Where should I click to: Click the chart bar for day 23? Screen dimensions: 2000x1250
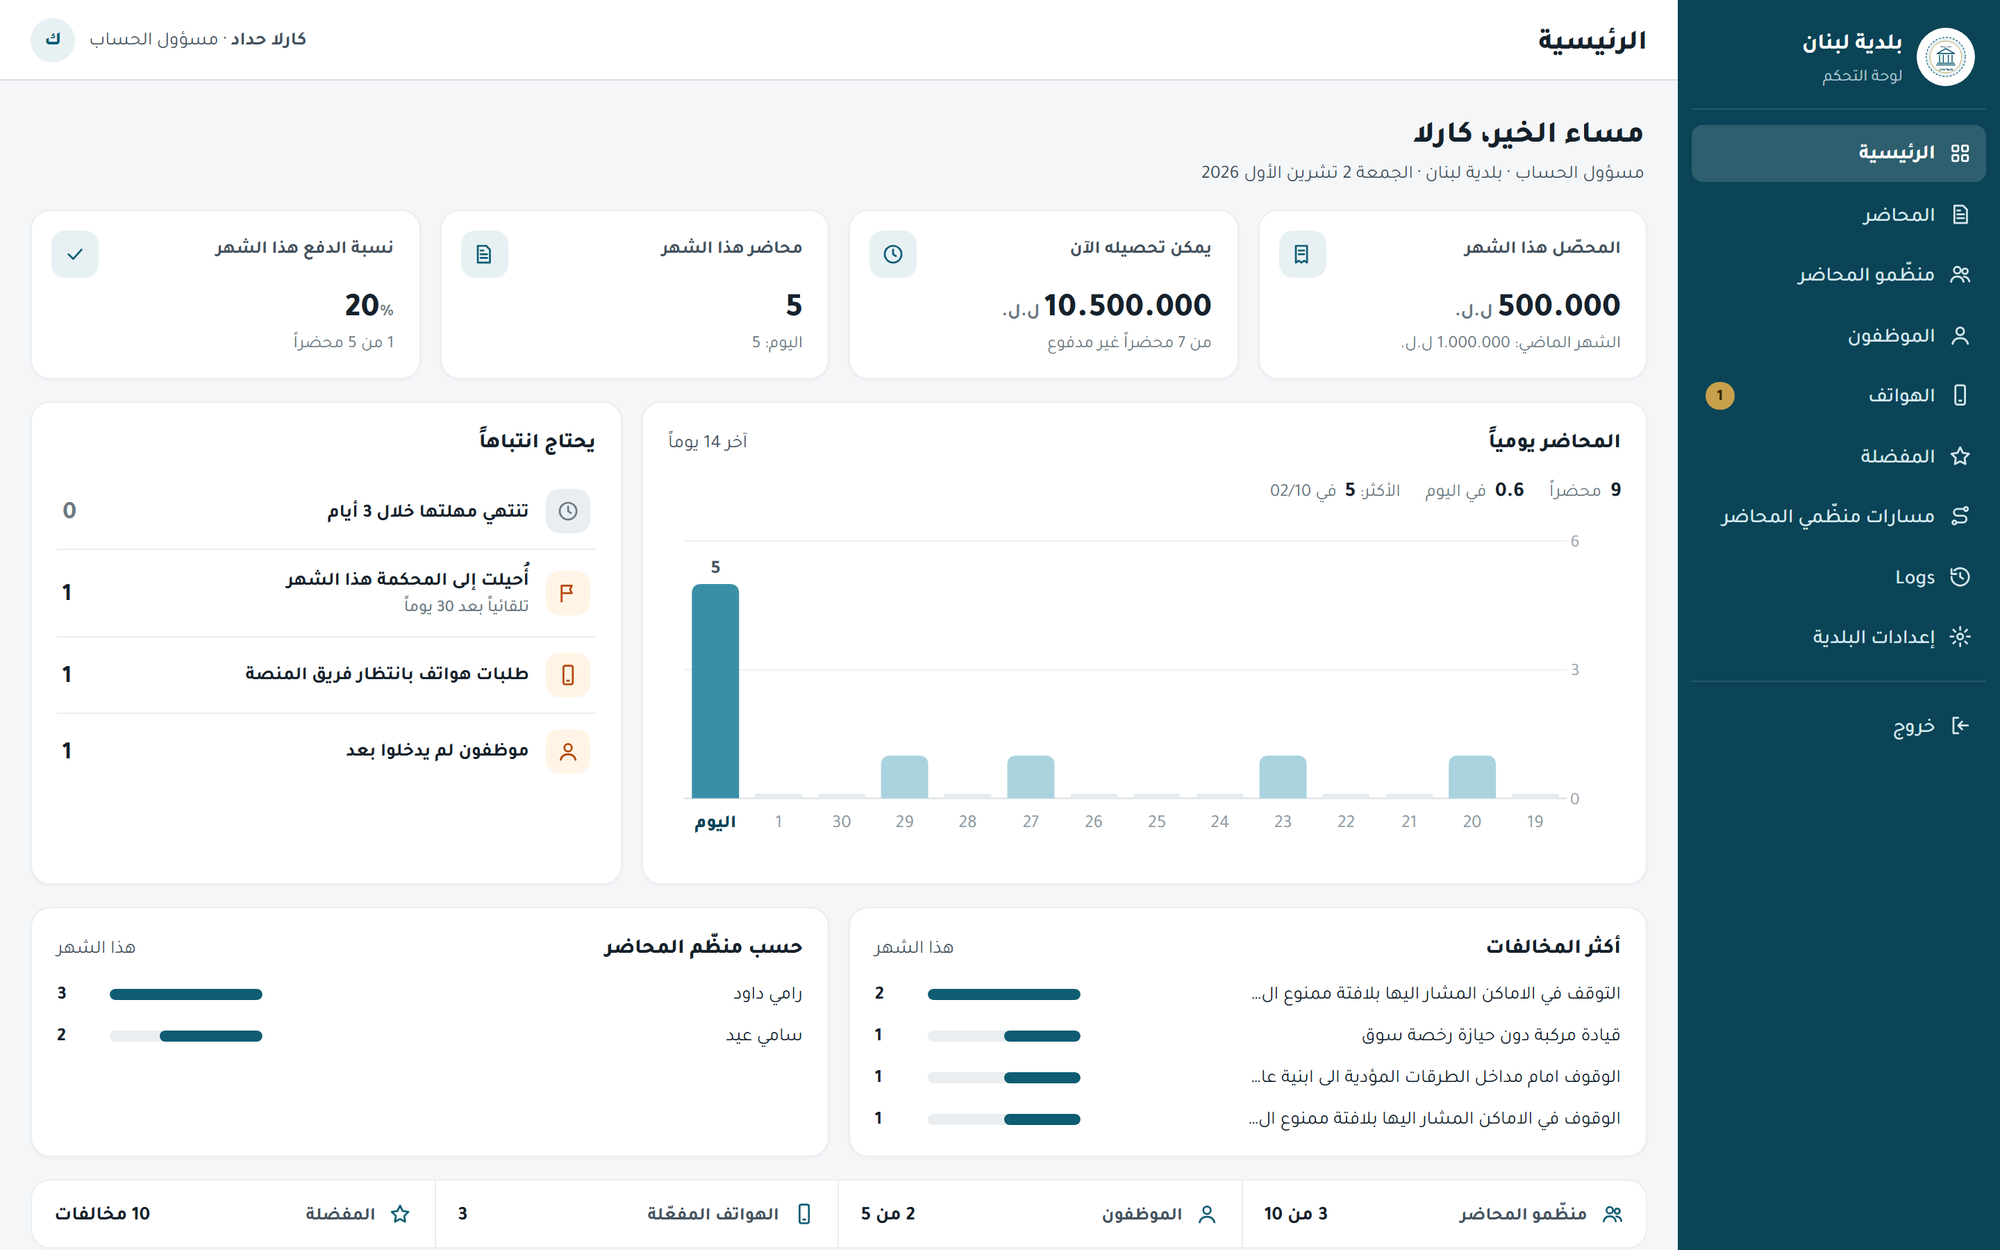click(1282, 777)
